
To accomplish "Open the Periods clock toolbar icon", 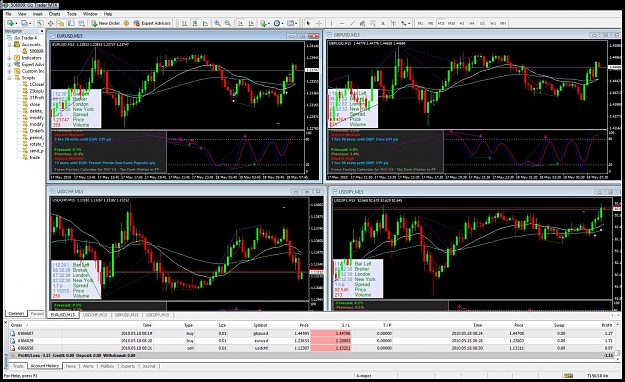I will [277, 24].
